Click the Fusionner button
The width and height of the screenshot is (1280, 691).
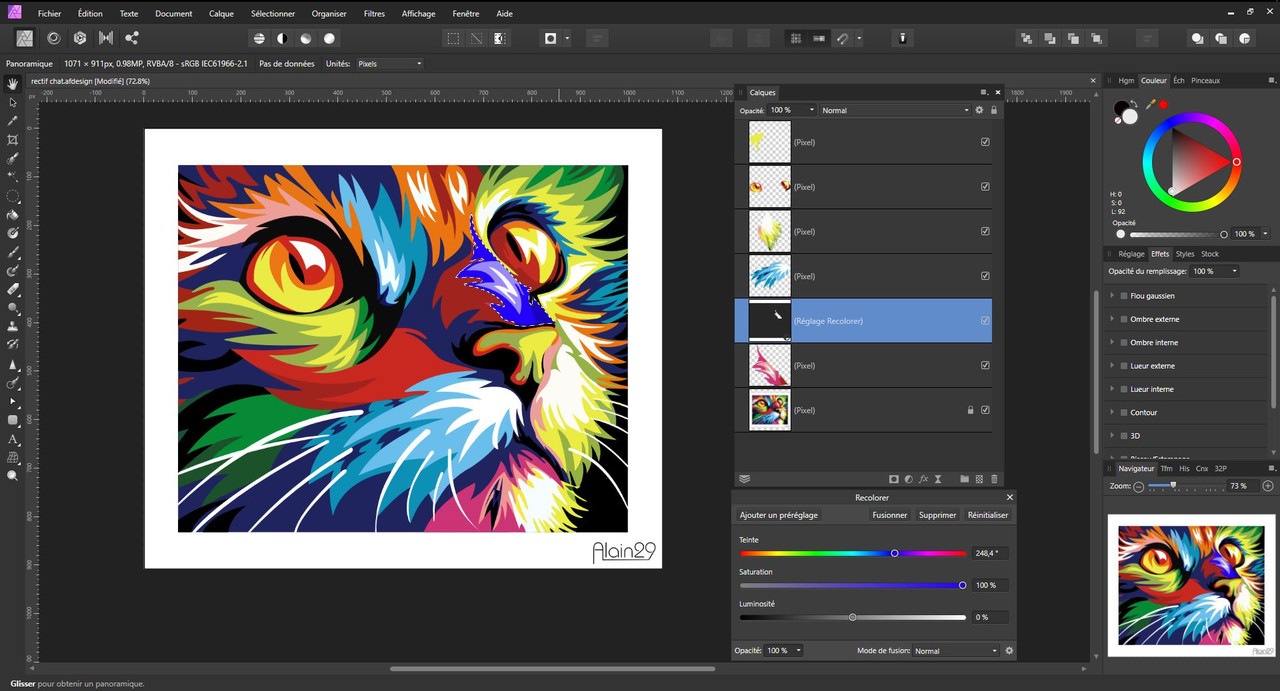[x=890, y=515]
